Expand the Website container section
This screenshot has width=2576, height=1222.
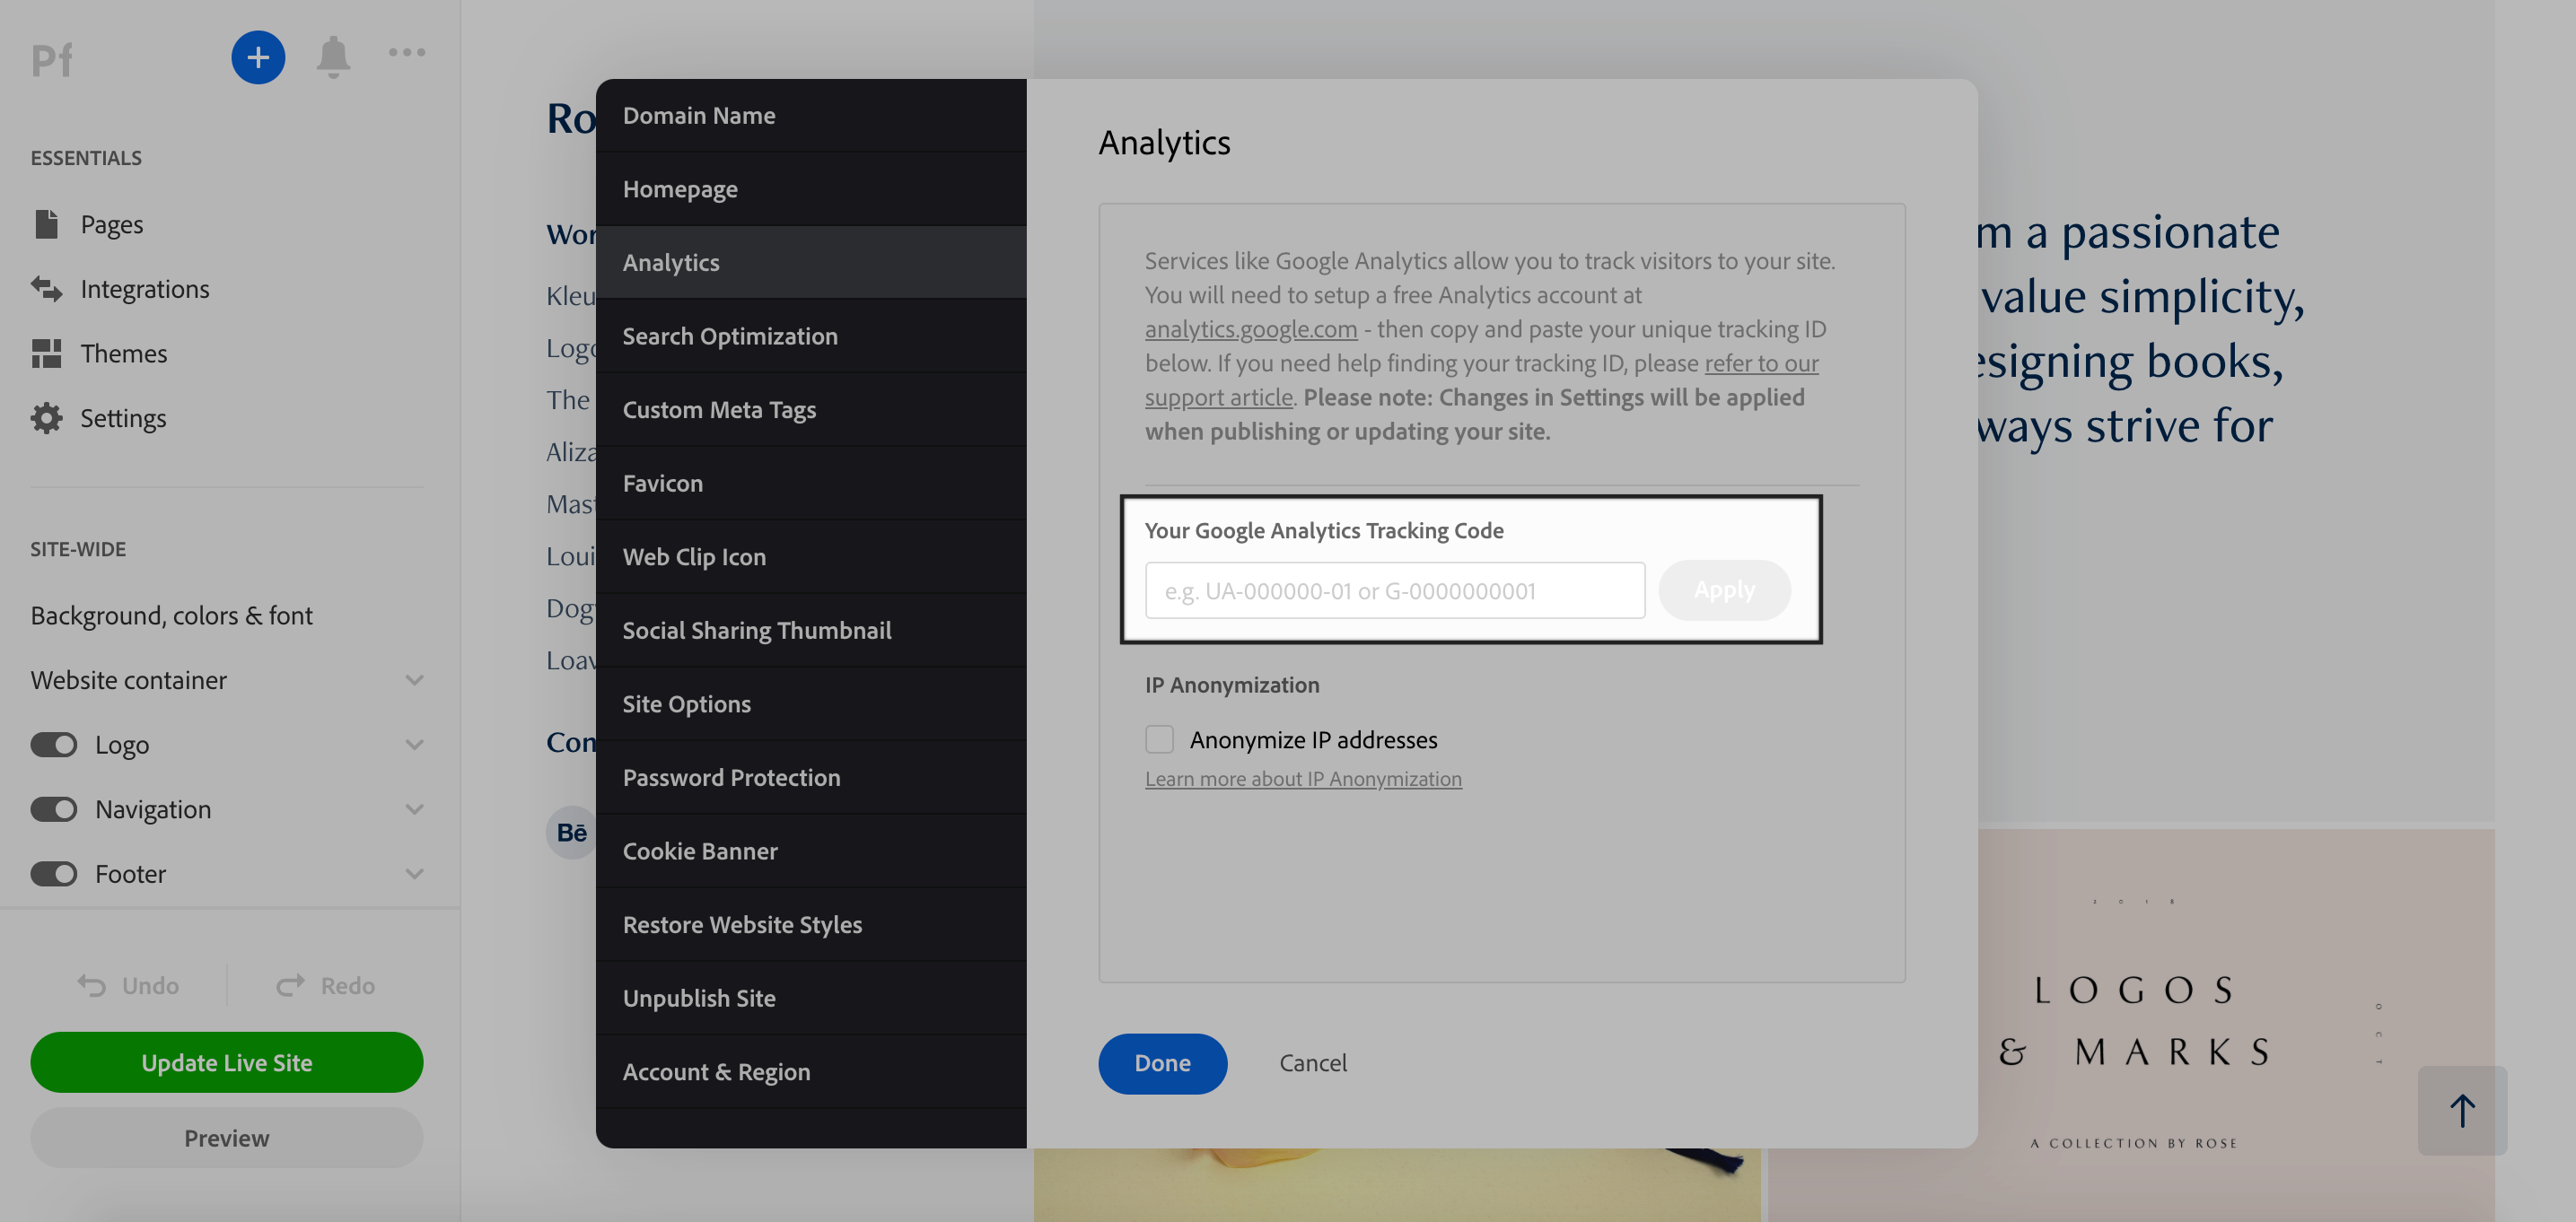coord(414,680)
